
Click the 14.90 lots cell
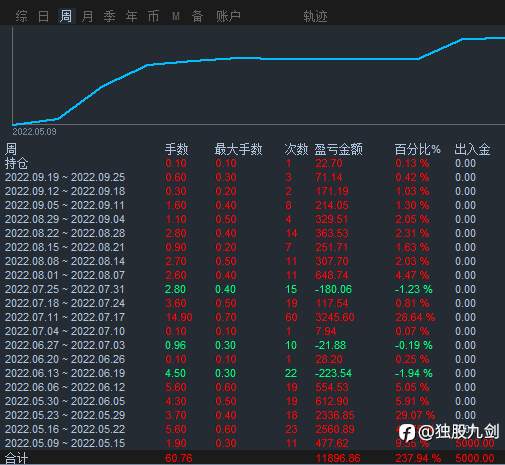click(179, 317)
